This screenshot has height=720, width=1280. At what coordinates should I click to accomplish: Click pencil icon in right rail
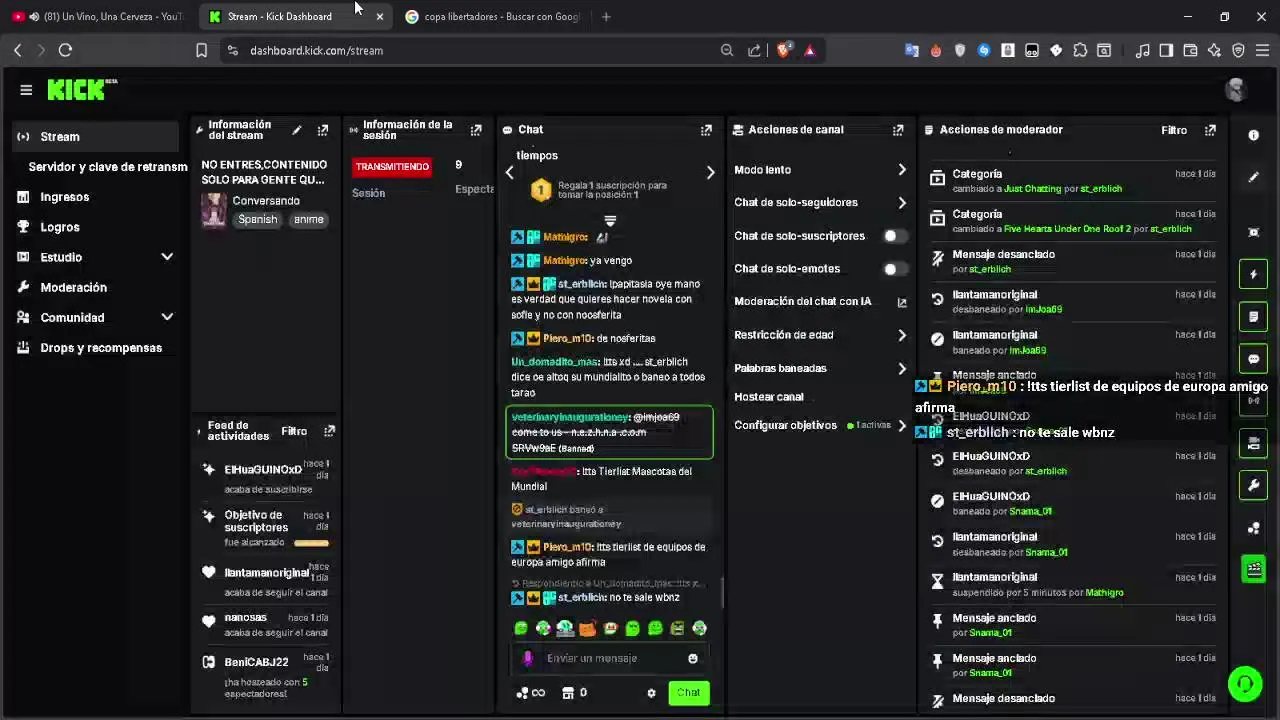(1253, 177)
